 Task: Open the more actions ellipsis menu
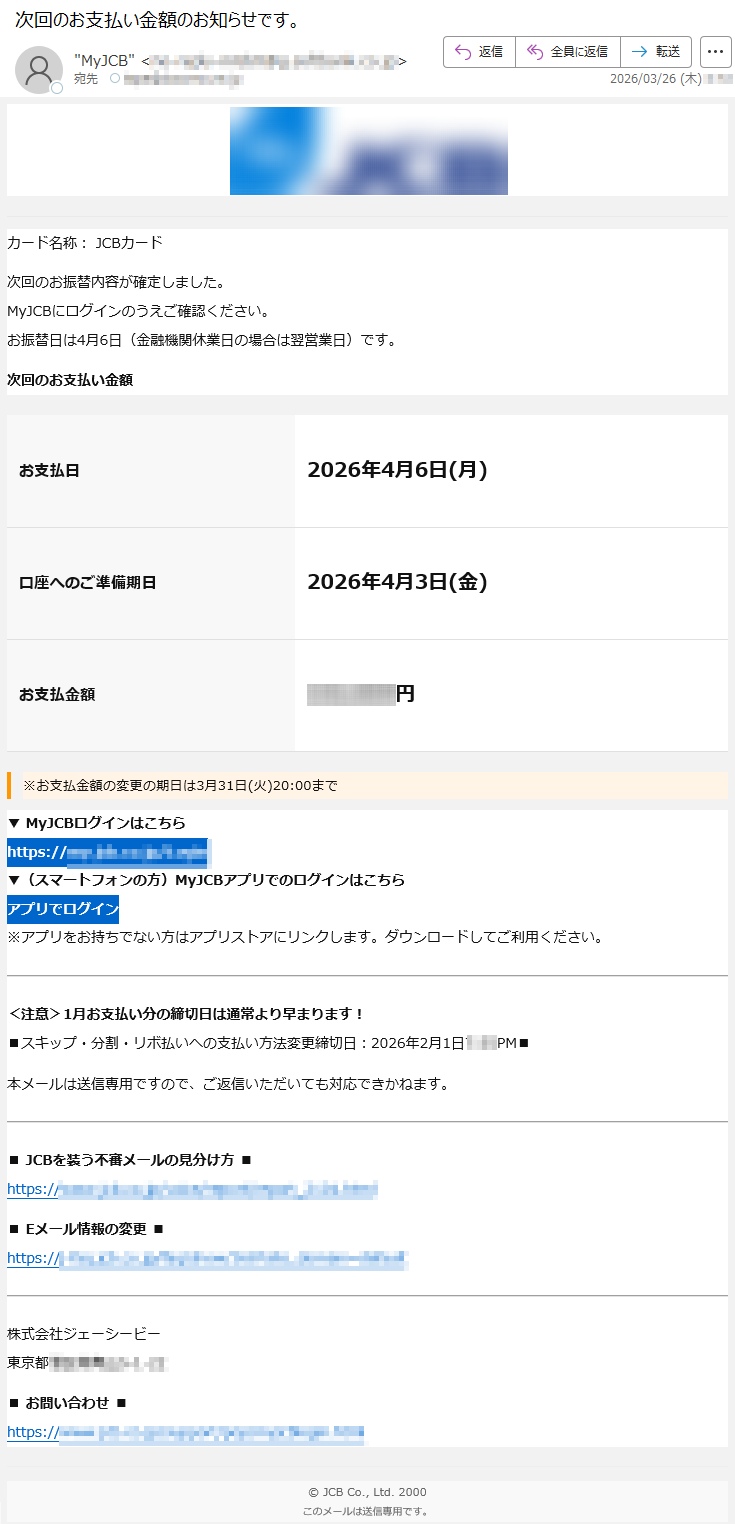coord(716,52)
